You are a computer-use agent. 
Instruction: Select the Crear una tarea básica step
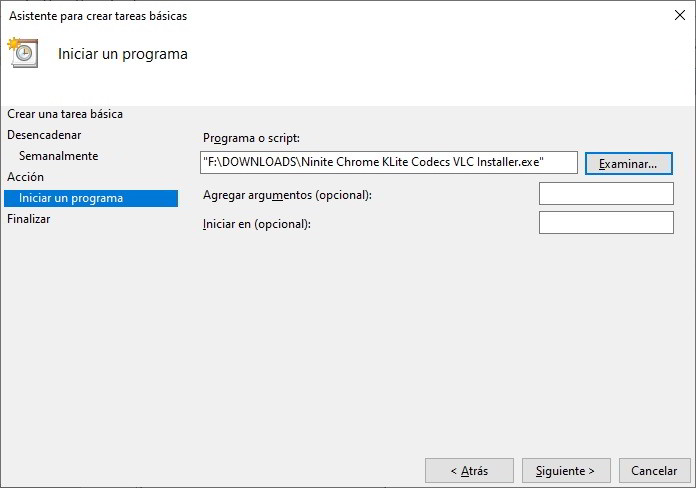(x=65, y=114)
